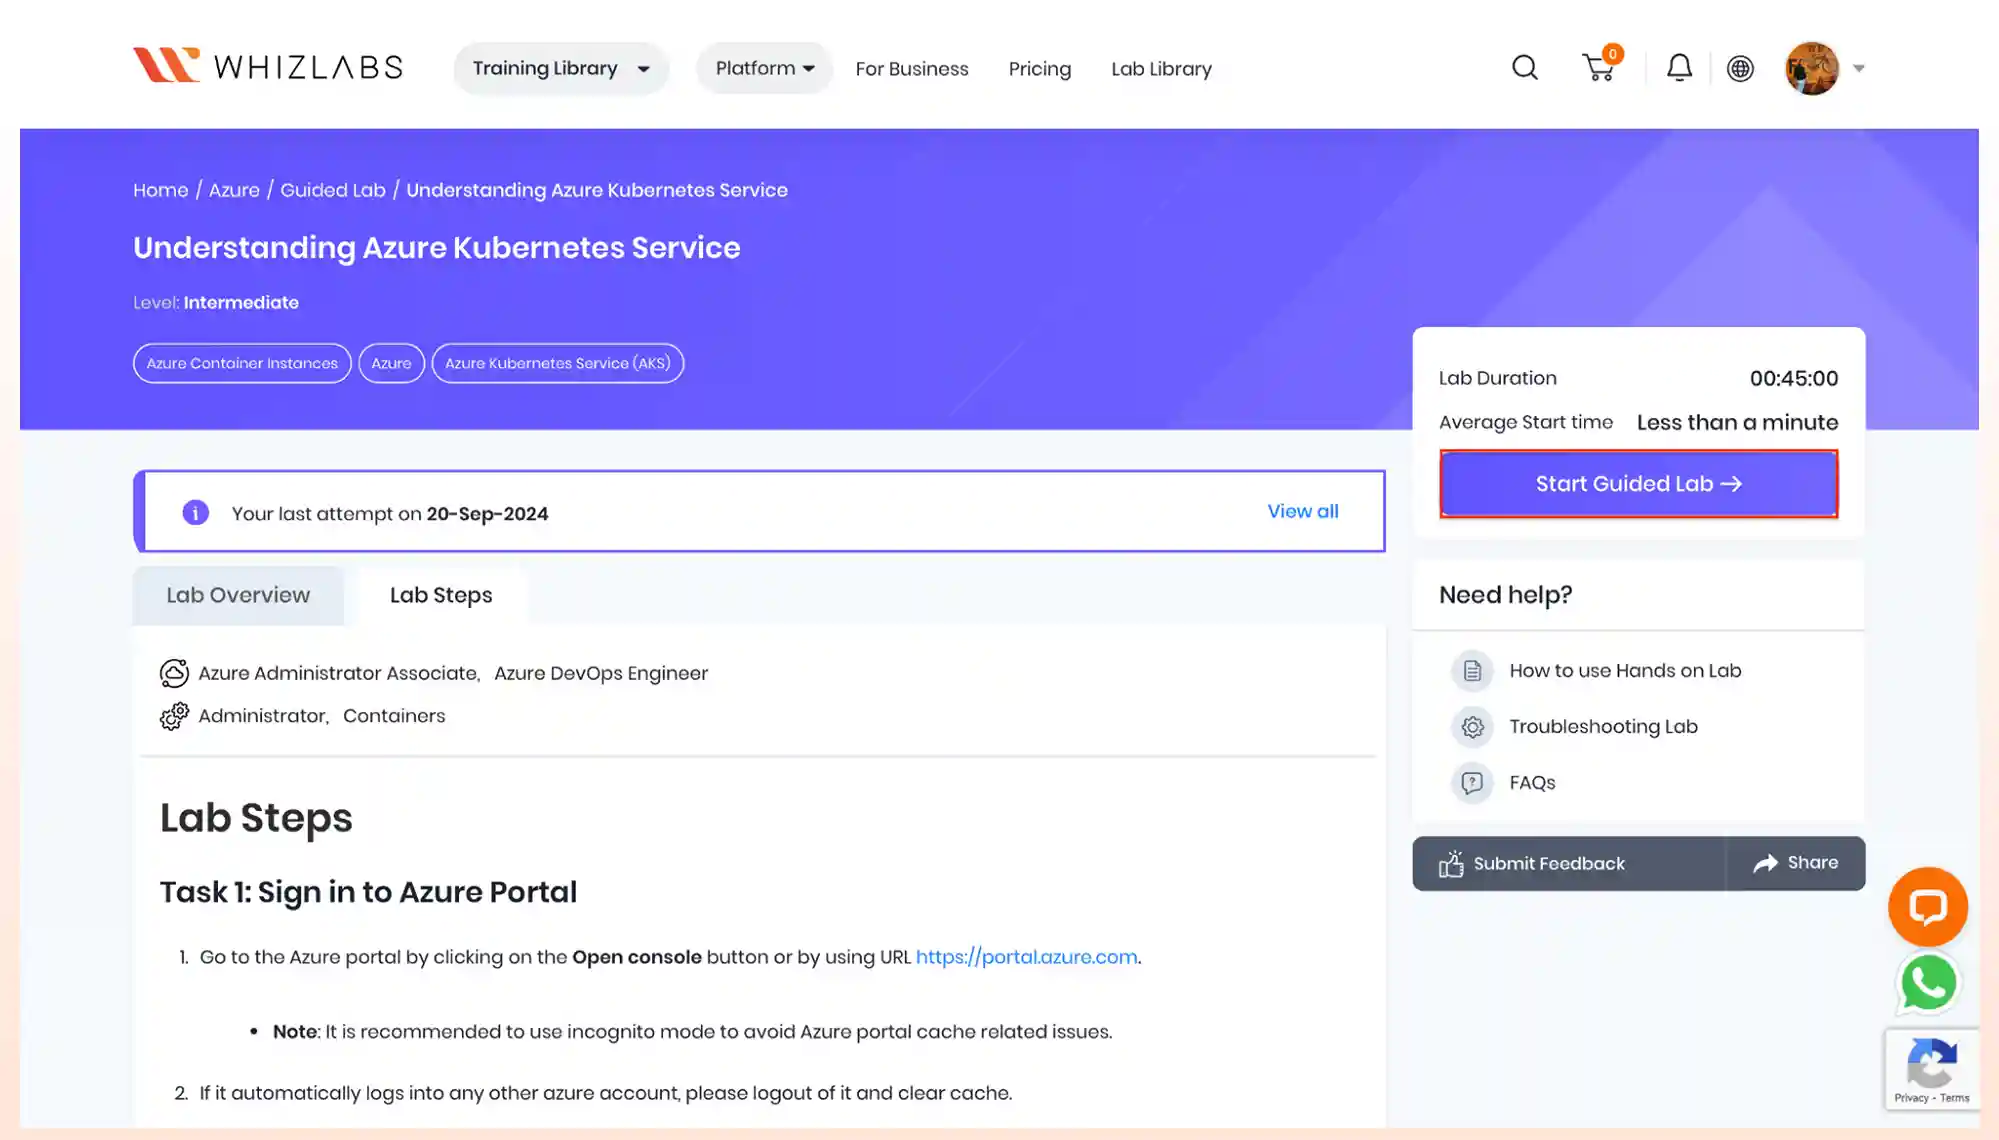The width and height of the screenshot is (1999, 1140).
Task: Open the portal.azure.com link
Action: [x=1026, y=957]
